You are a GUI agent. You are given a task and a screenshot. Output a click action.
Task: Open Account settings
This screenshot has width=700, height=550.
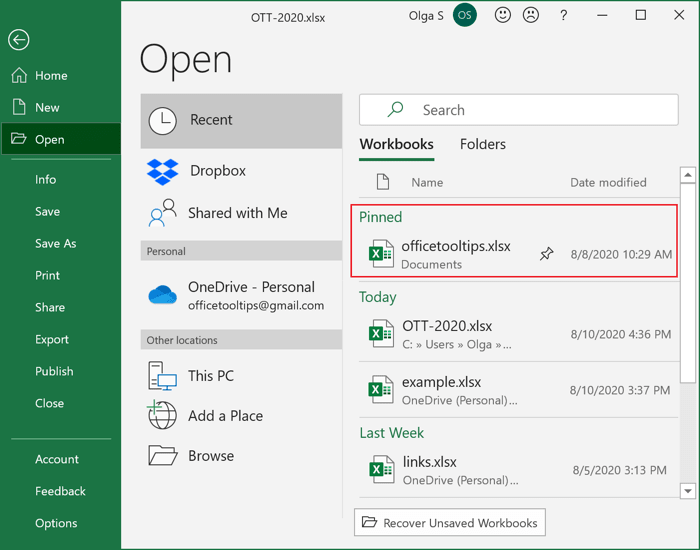[57, 459]
